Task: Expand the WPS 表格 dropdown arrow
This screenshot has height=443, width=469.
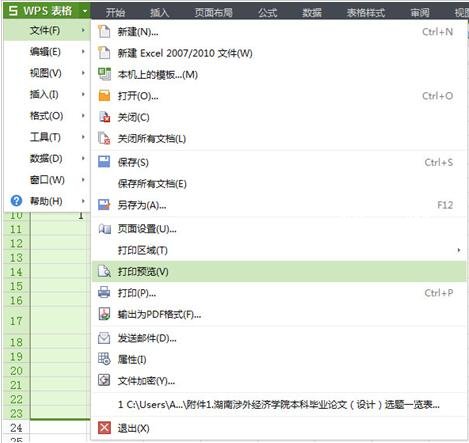Action: [85, 11]
